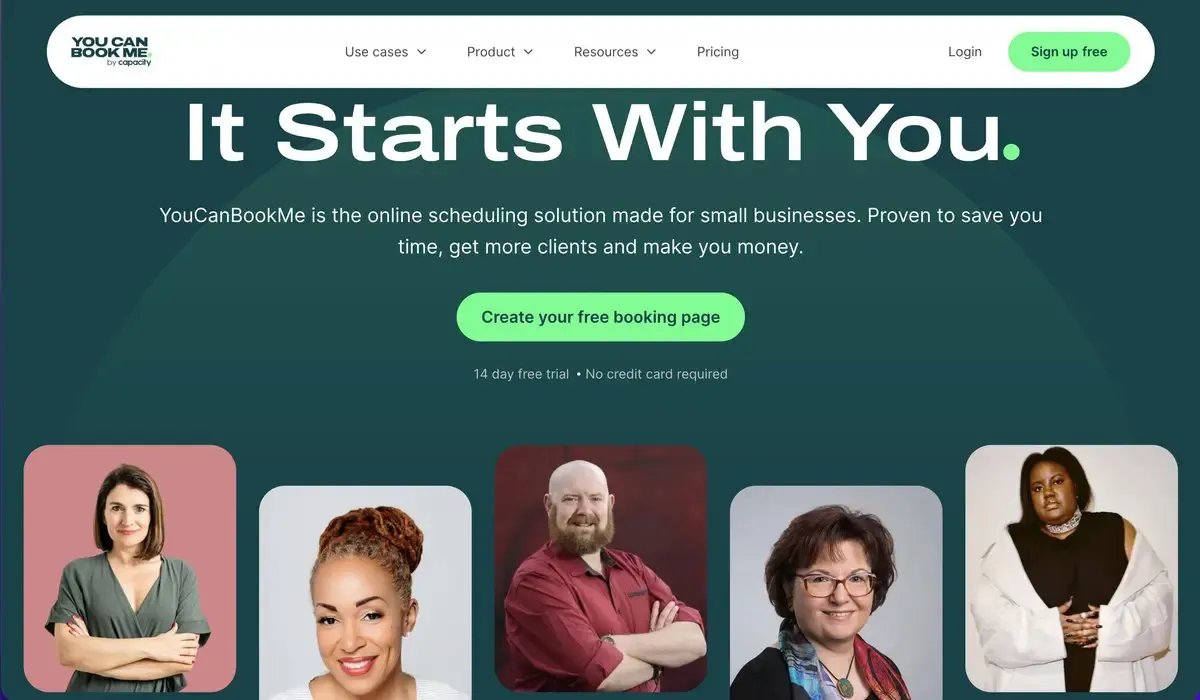Viewport: 1200px width, 700px height.
Task: Click the YouCanBookMe logo
Action: 111,51
